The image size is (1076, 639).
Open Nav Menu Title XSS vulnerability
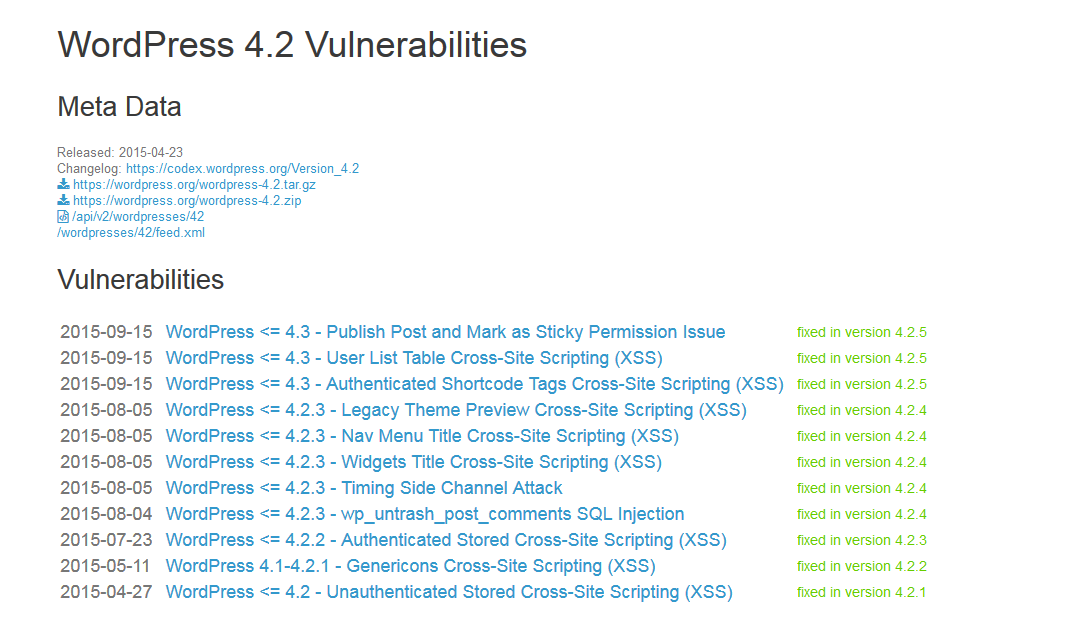tap(422, 436)
